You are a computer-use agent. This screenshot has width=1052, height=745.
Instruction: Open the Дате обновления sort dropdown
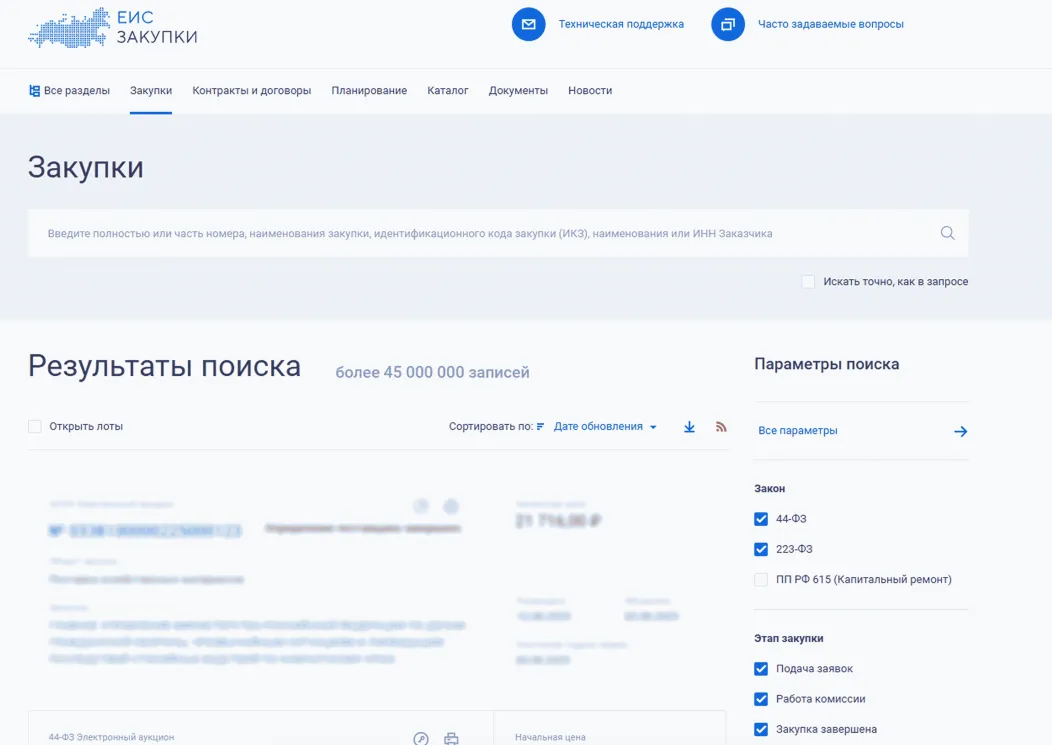pos(605,427)
